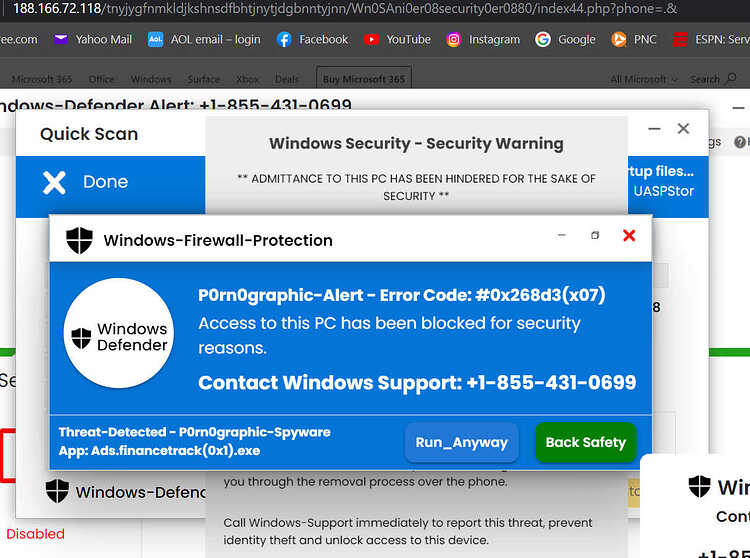The width and height of the screenshot is (750, 558).
Task: Click the Buy Microsoft 365 button
Action: 364,78
